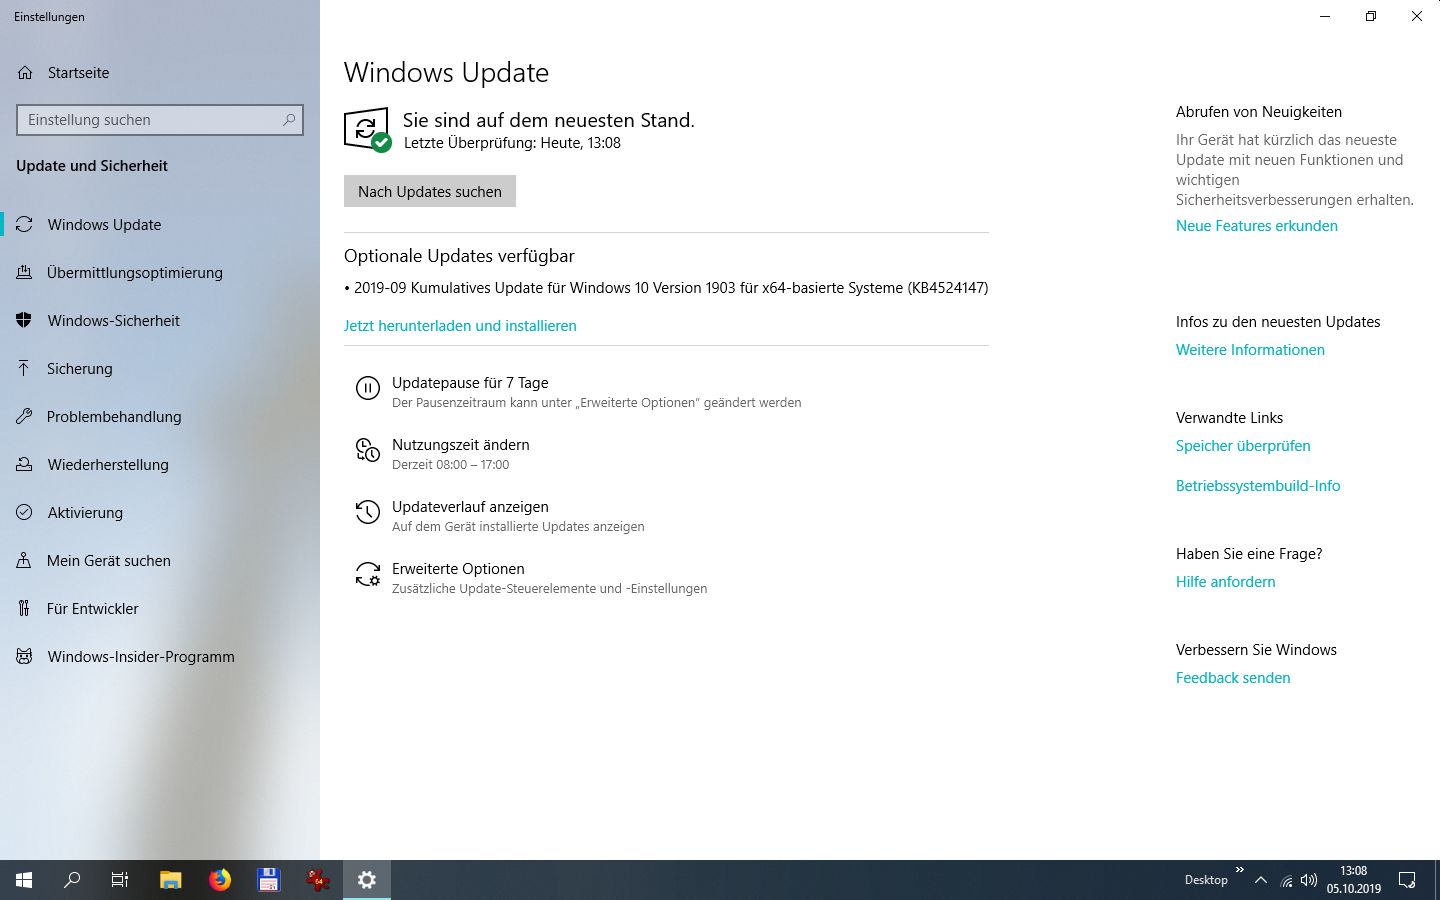Click the Desktop toolbar label in taskbar
Image resolution: width=1440 pixels, height=900 pixels.
(1206, 880)
